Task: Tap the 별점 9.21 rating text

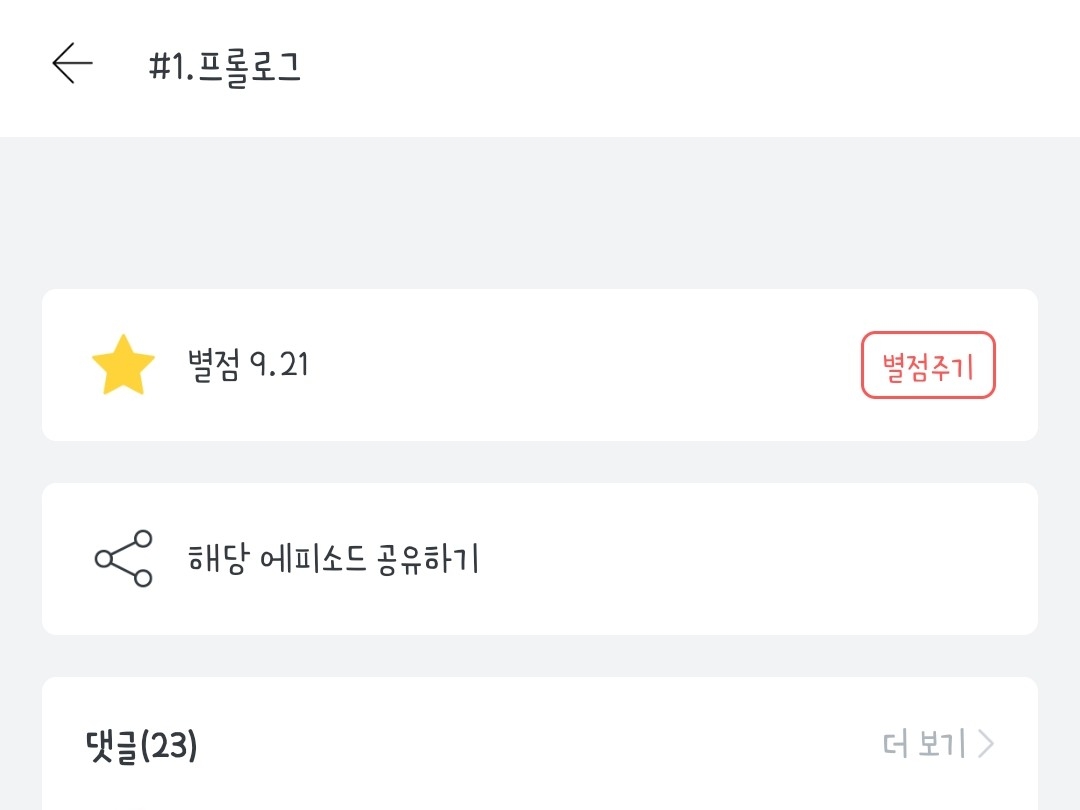Action: coord(248,365)
